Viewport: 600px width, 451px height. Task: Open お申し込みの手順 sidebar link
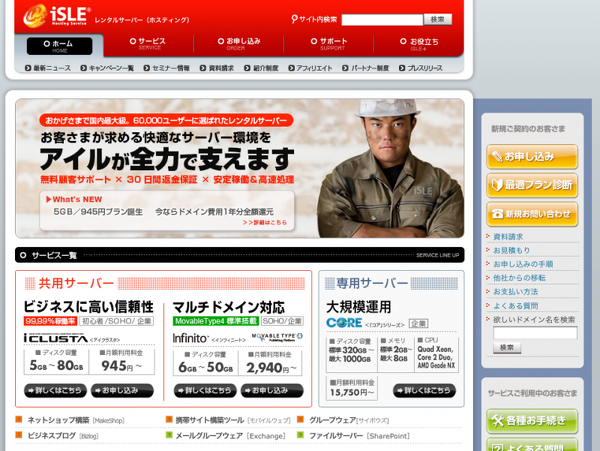tap(523, 264)
